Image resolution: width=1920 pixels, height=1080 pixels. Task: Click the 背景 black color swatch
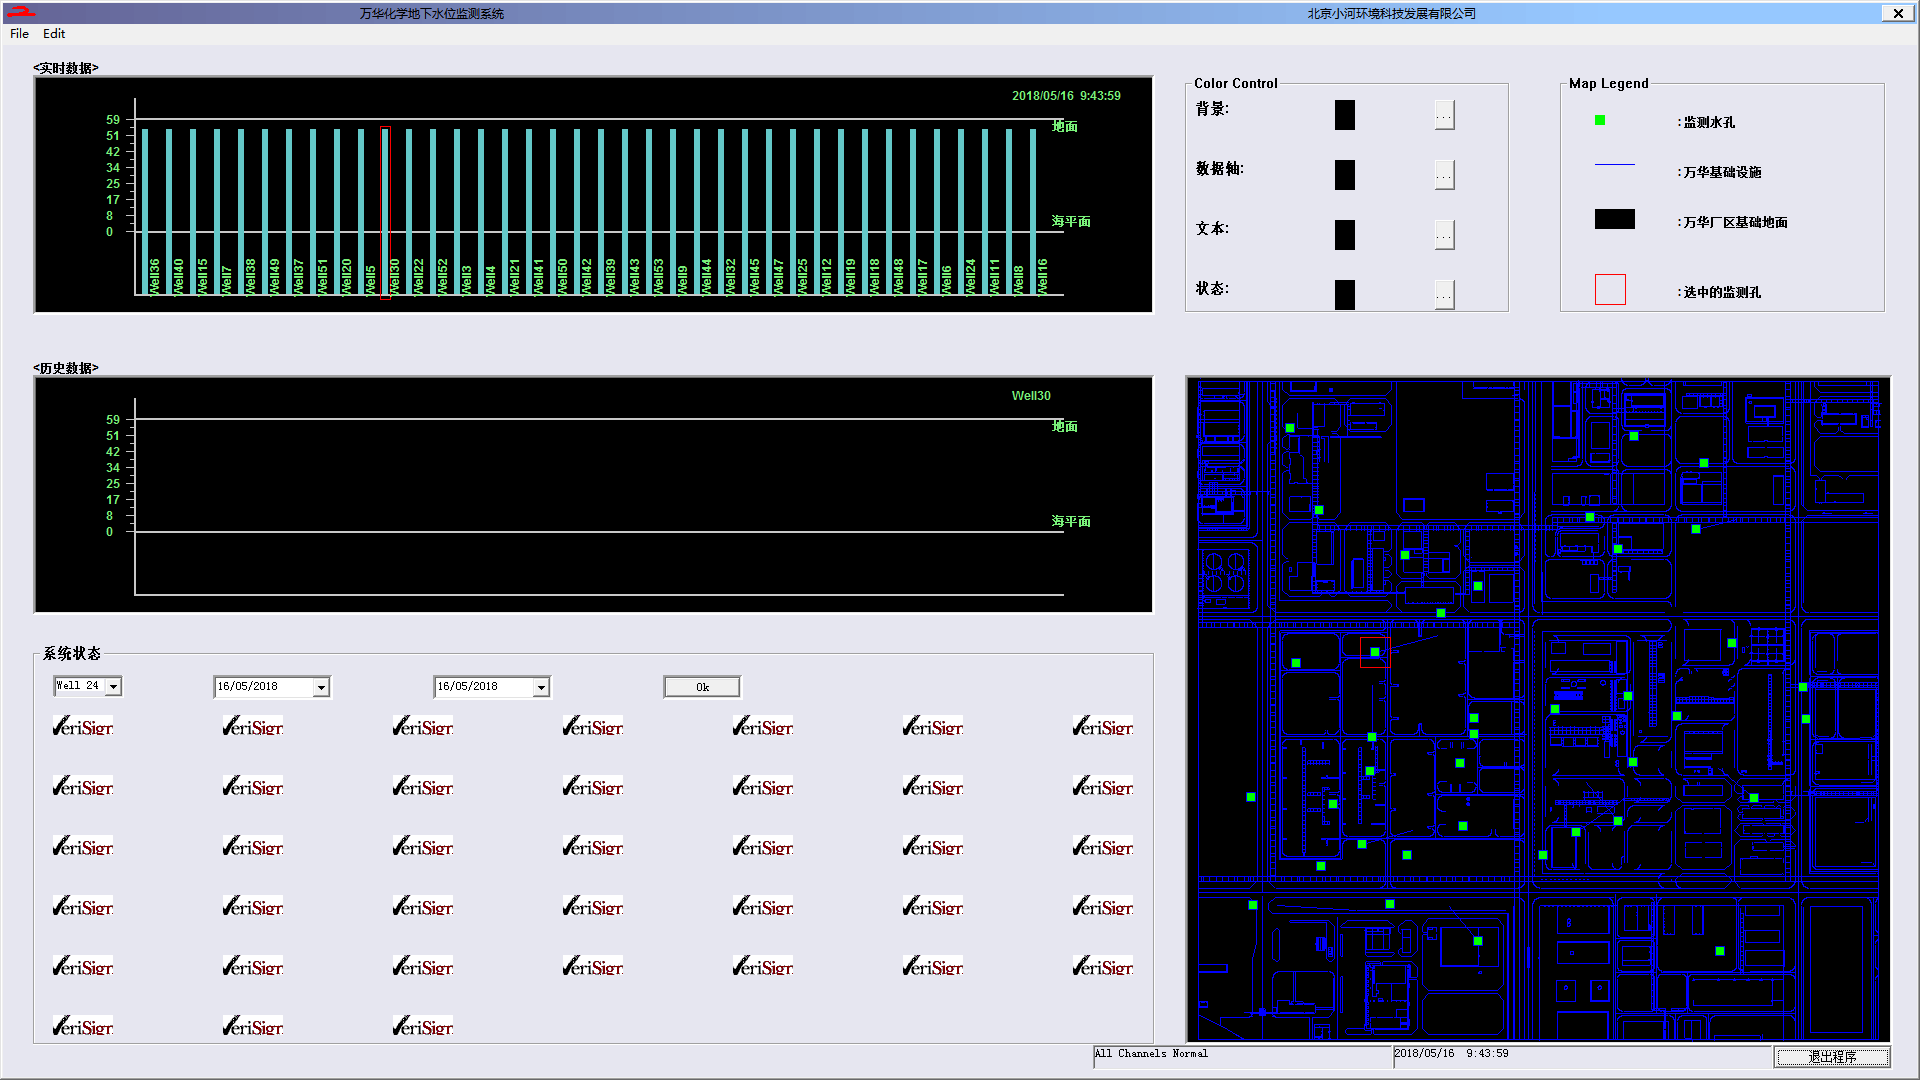click(1345, 115)
